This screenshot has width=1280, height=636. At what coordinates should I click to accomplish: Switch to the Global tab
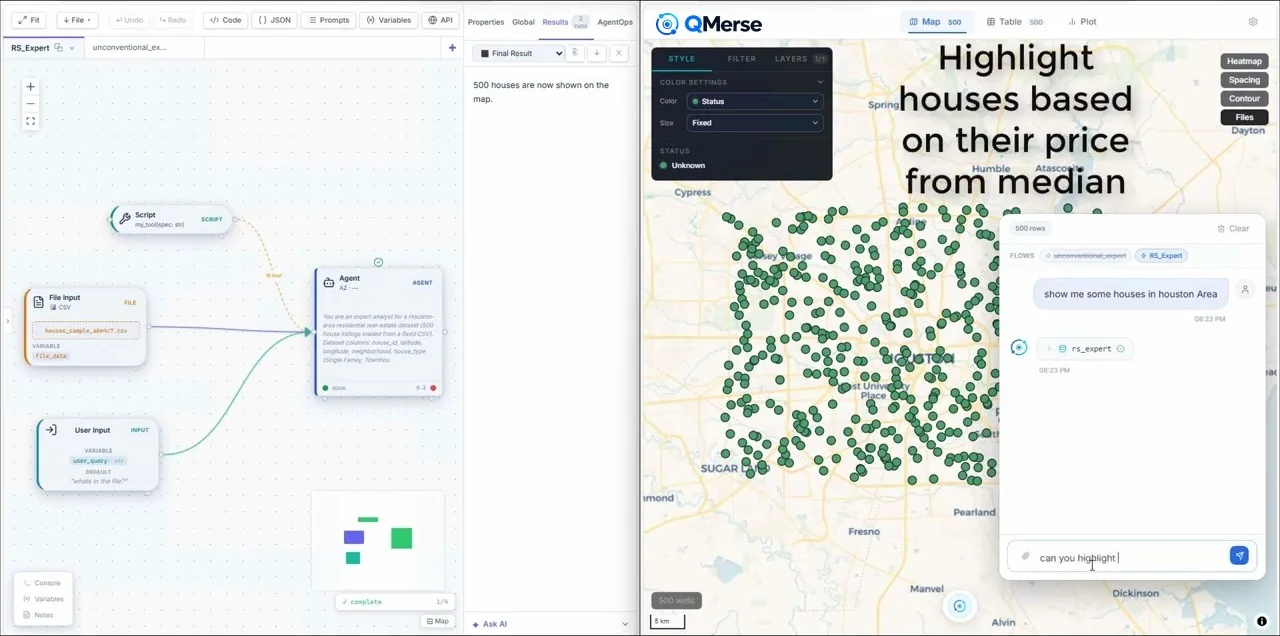[523, 22]
